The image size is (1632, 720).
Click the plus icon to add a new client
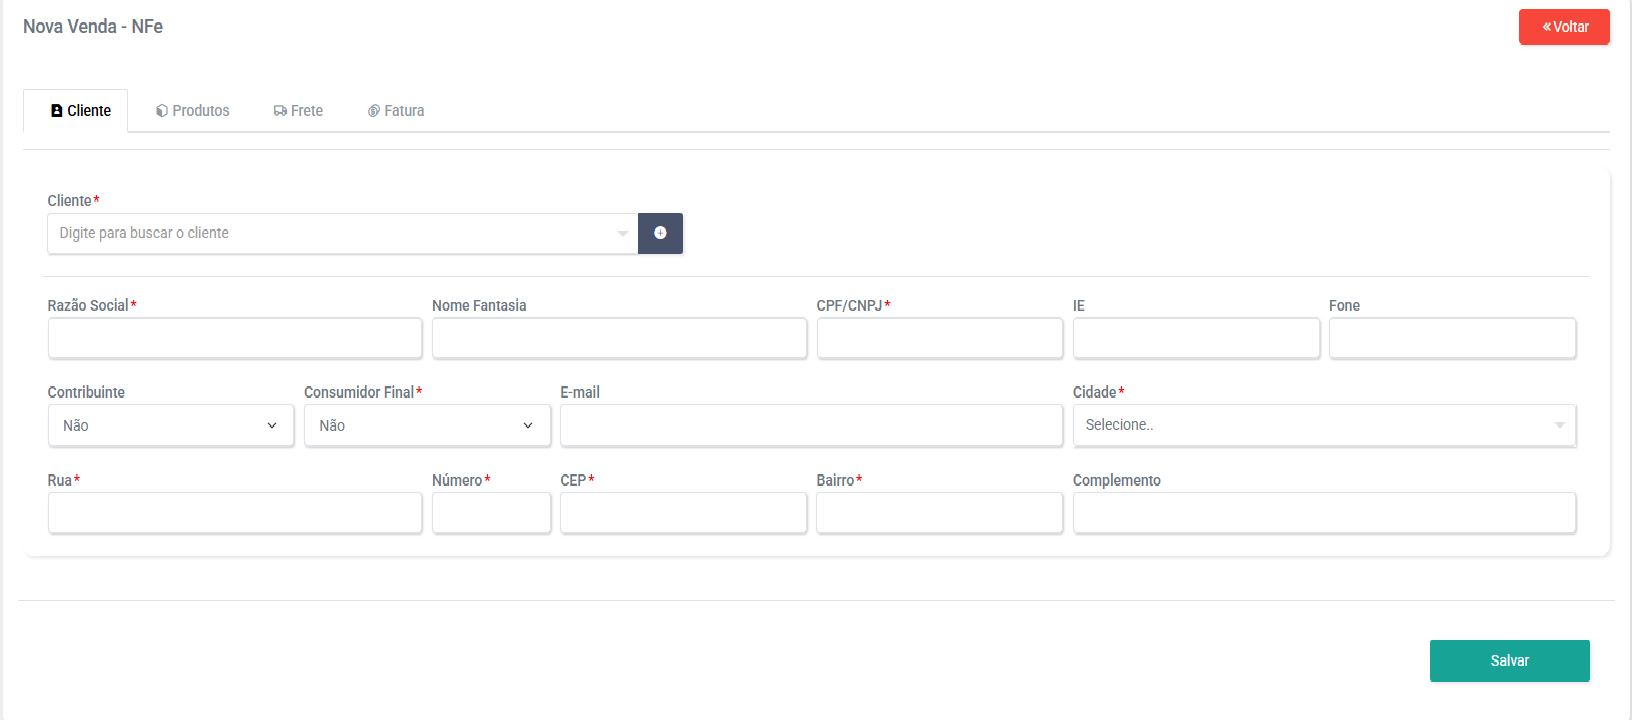pyautogui.click(x=660, y=233)
